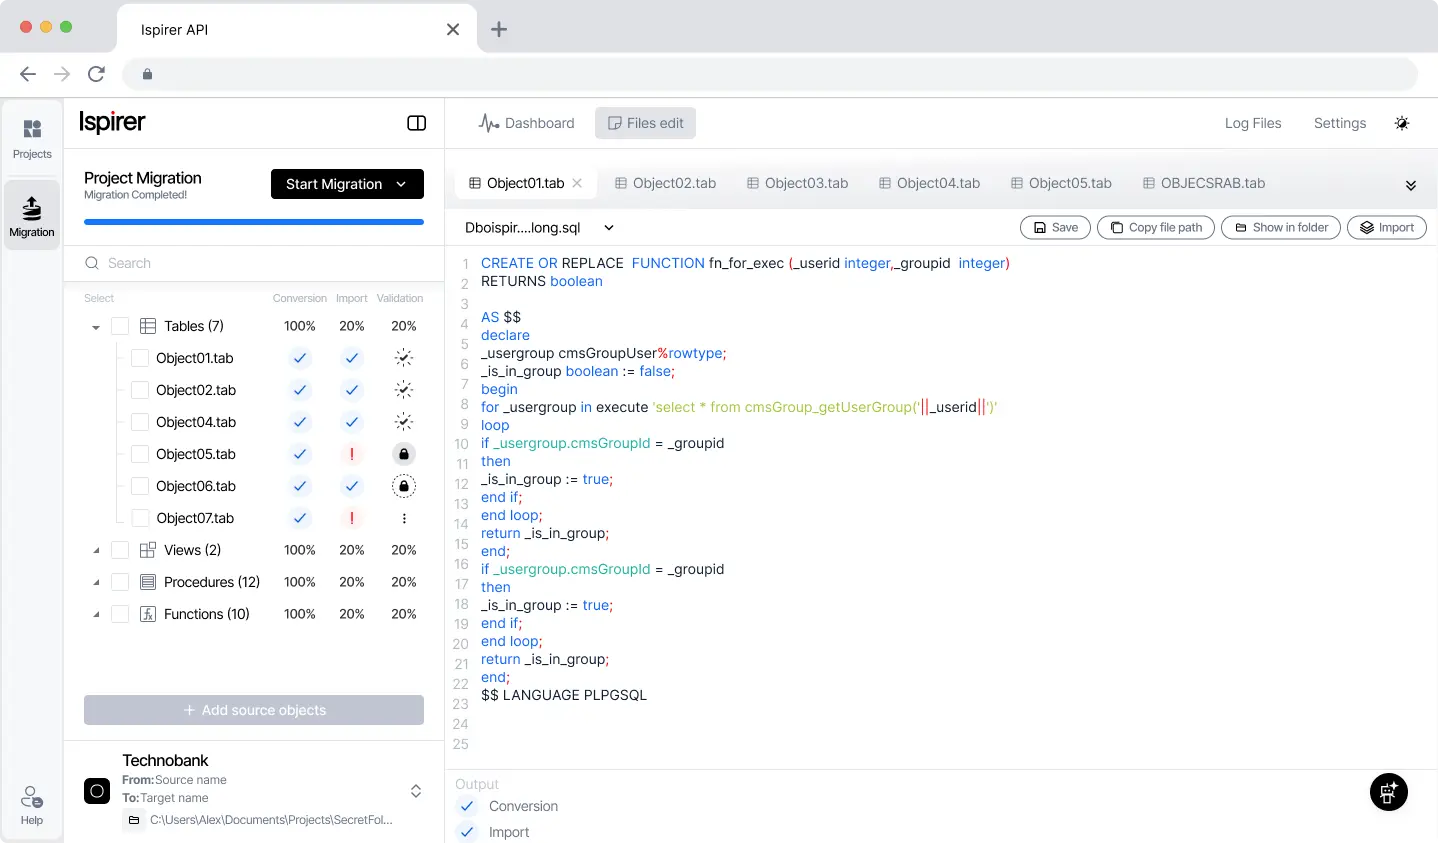Click the folder icon beside project path
This screenshot has width=1438, height=843.
(134, 820)
